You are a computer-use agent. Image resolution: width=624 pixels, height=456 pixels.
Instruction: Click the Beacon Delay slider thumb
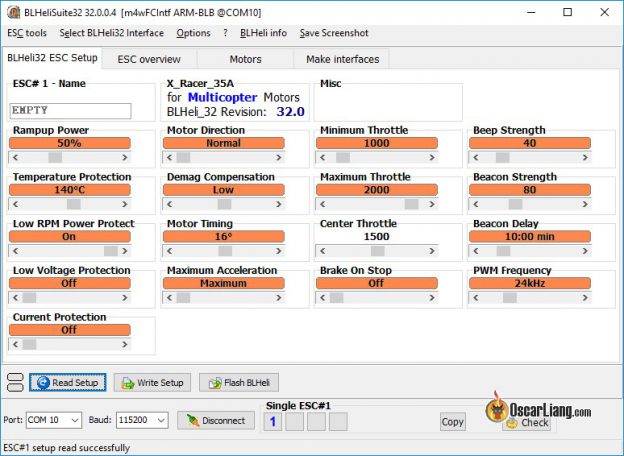point(503,251)
